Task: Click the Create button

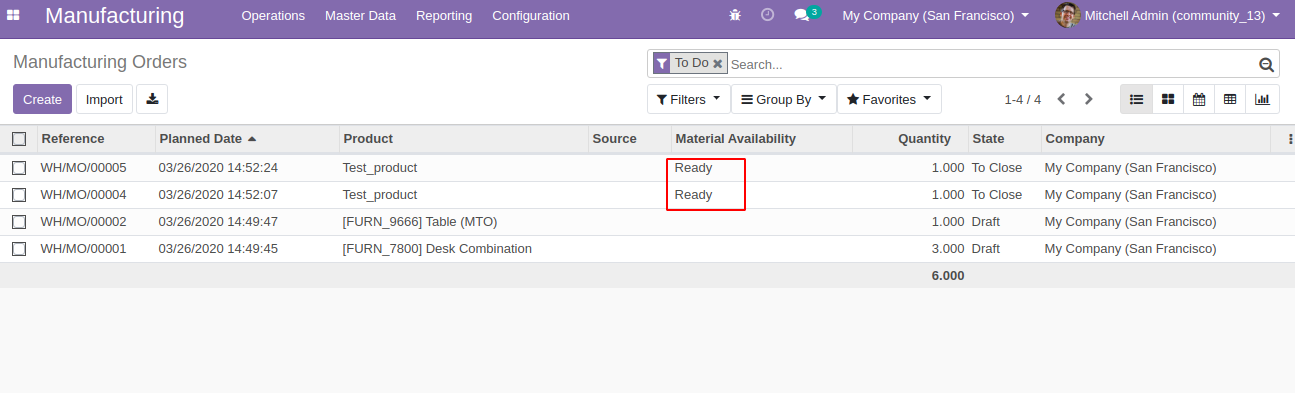Action: click(x=42, y=99)
